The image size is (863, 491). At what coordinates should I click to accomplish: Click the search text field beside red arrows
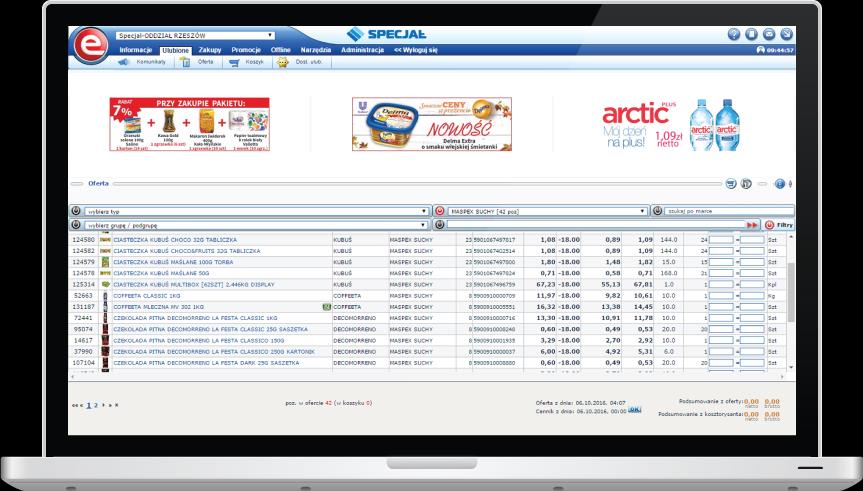[x=596, y=225]
